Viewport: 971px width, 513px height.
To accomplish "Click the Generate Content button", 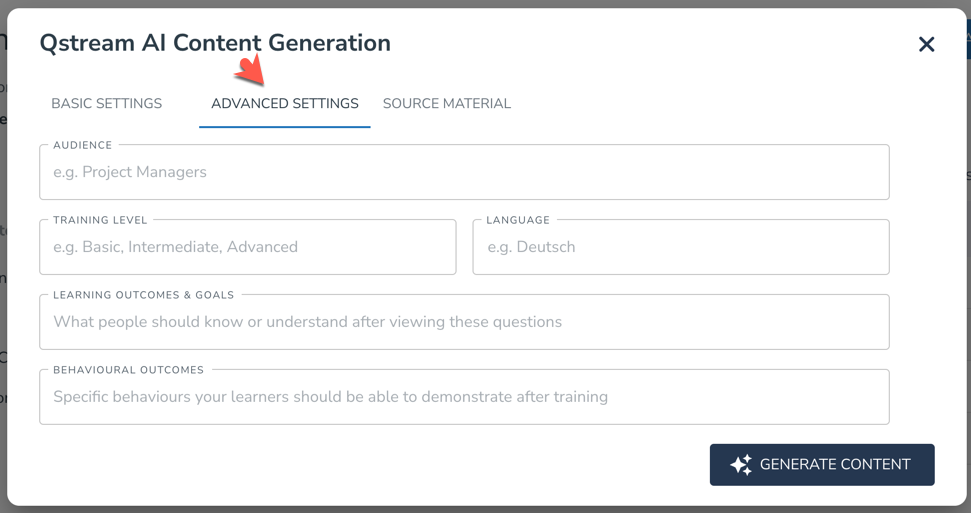I will (822, 465).
